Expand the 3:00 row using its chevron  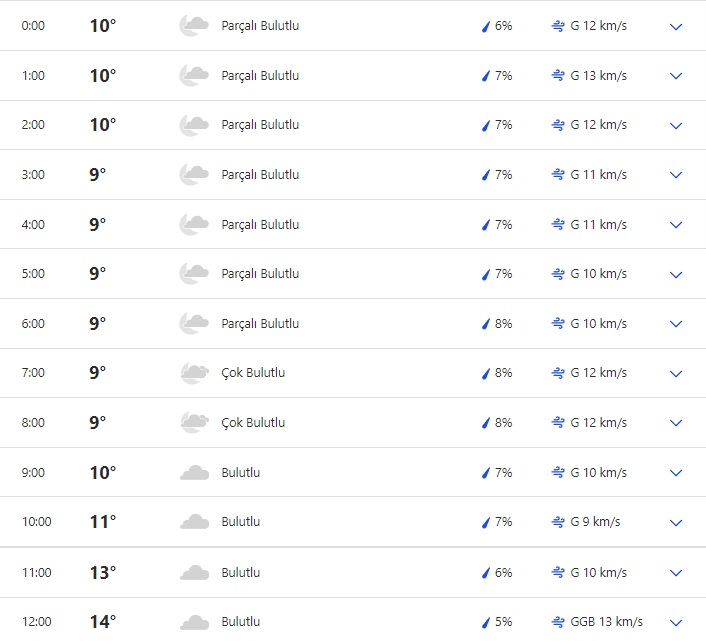(x=676, y=175)
